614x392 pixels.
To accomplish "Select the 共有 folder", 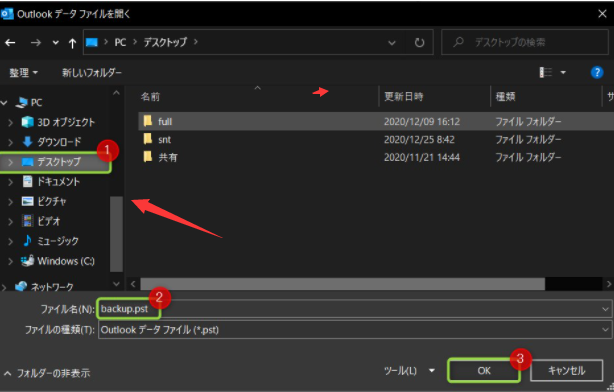I will tap(168, 157).
